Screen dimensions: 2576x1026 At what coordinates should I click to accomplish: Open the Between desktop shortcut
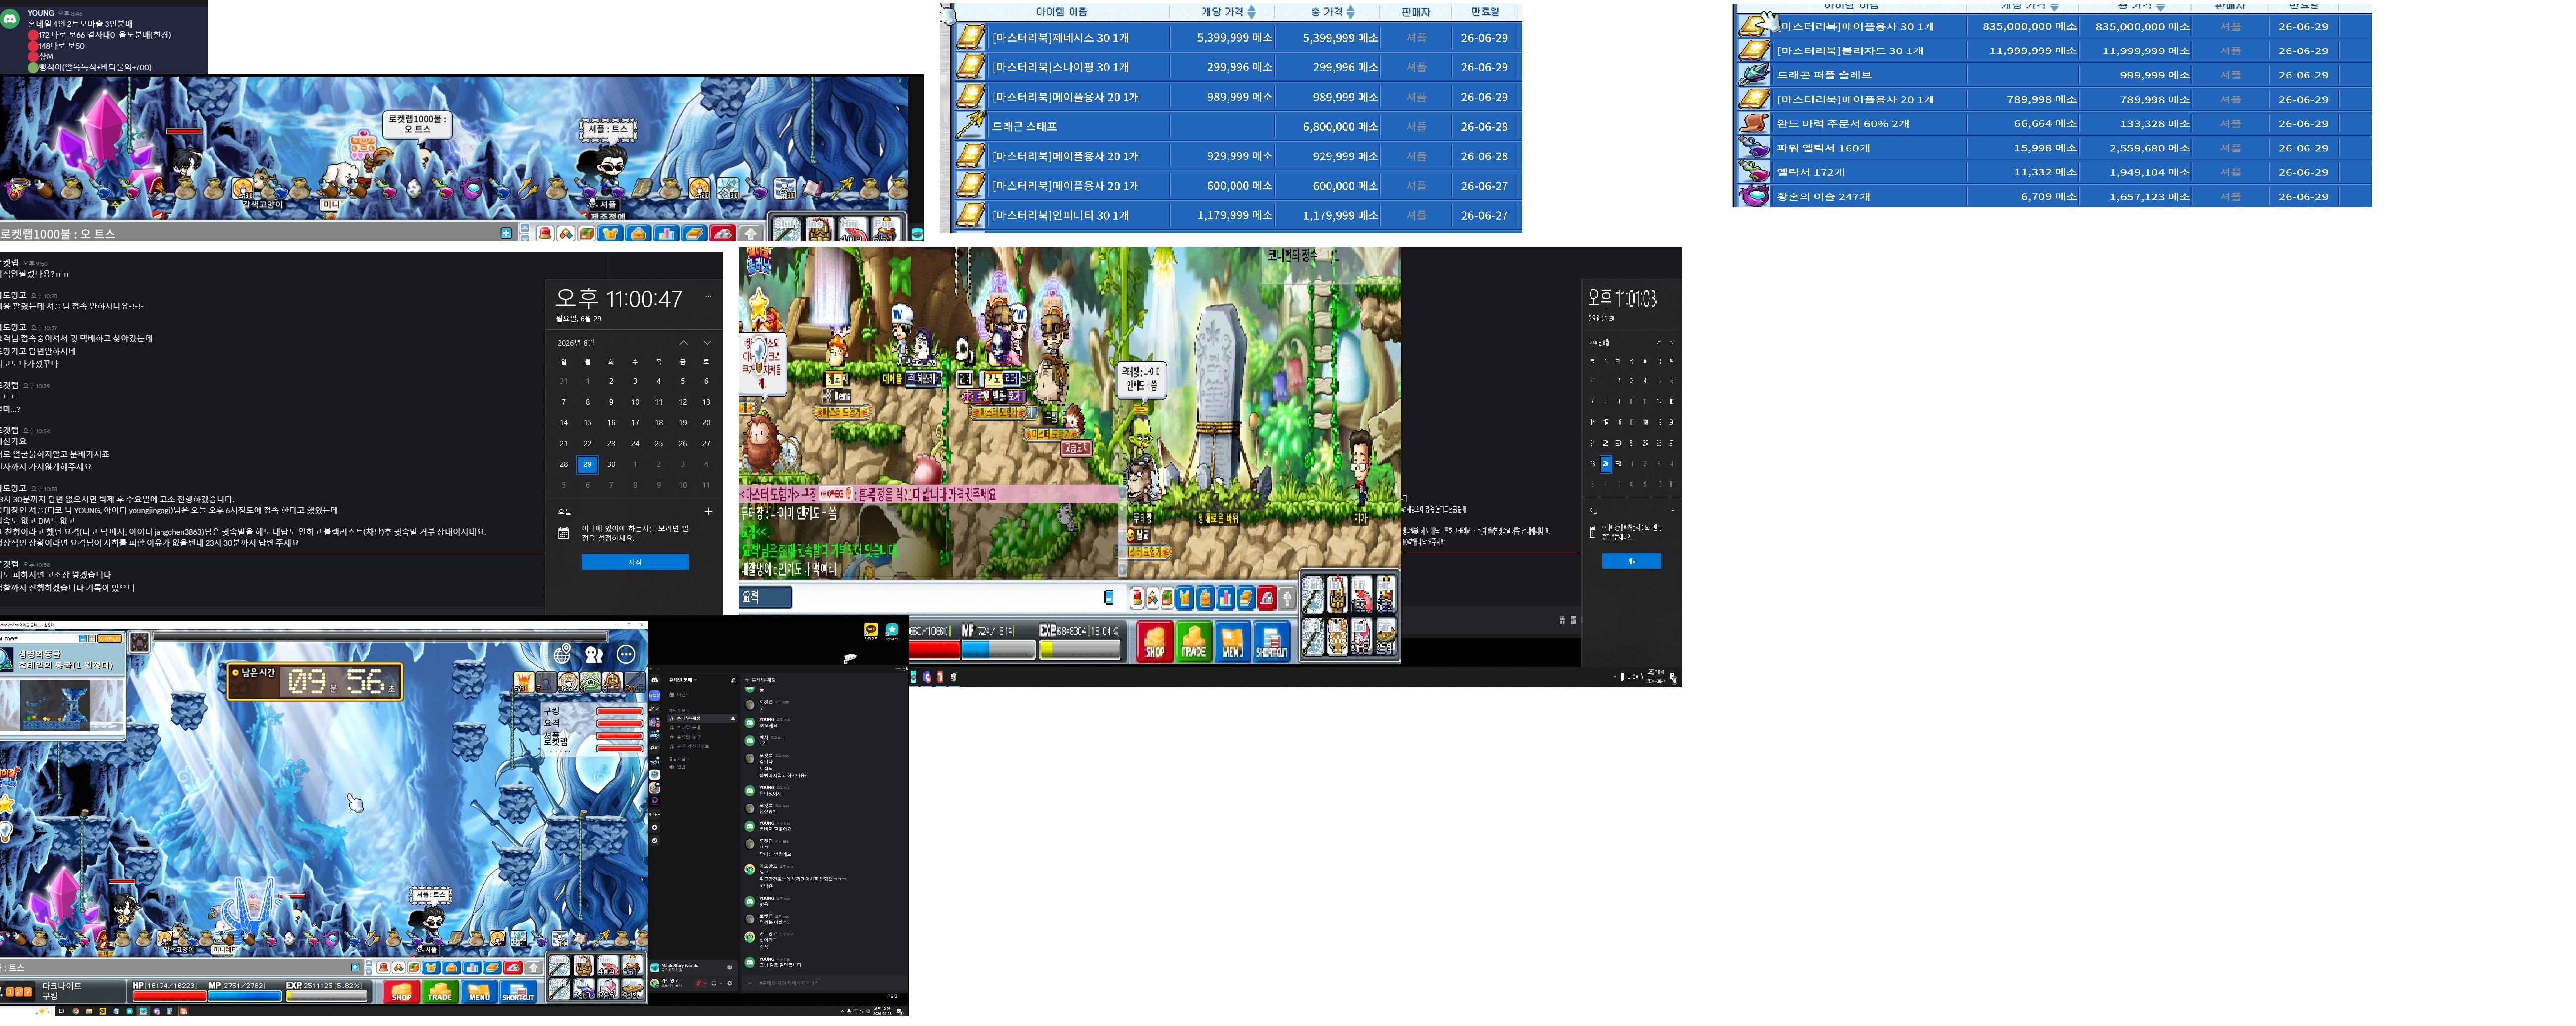click(x=891, y=631)
